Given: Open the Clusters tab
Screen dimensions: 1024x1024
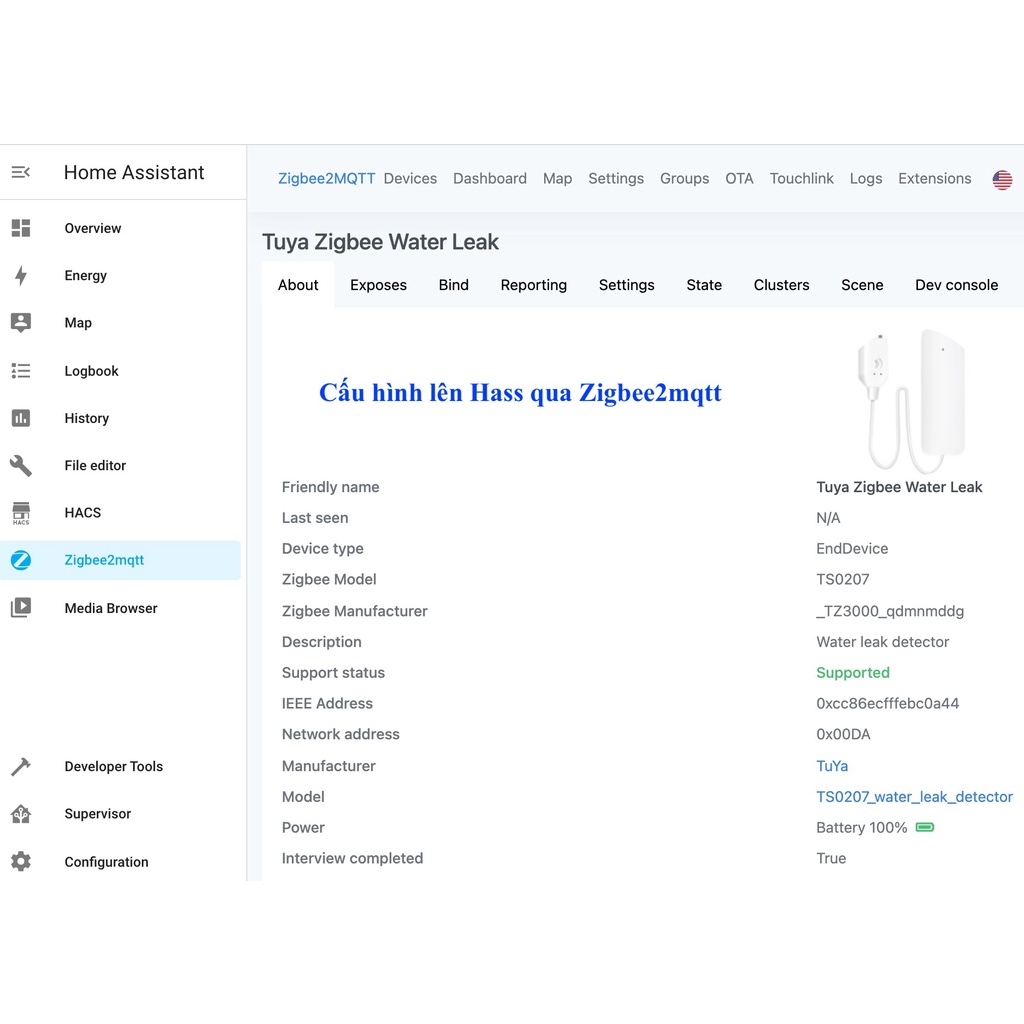Looking at the screenshot, I should (781, 285).
